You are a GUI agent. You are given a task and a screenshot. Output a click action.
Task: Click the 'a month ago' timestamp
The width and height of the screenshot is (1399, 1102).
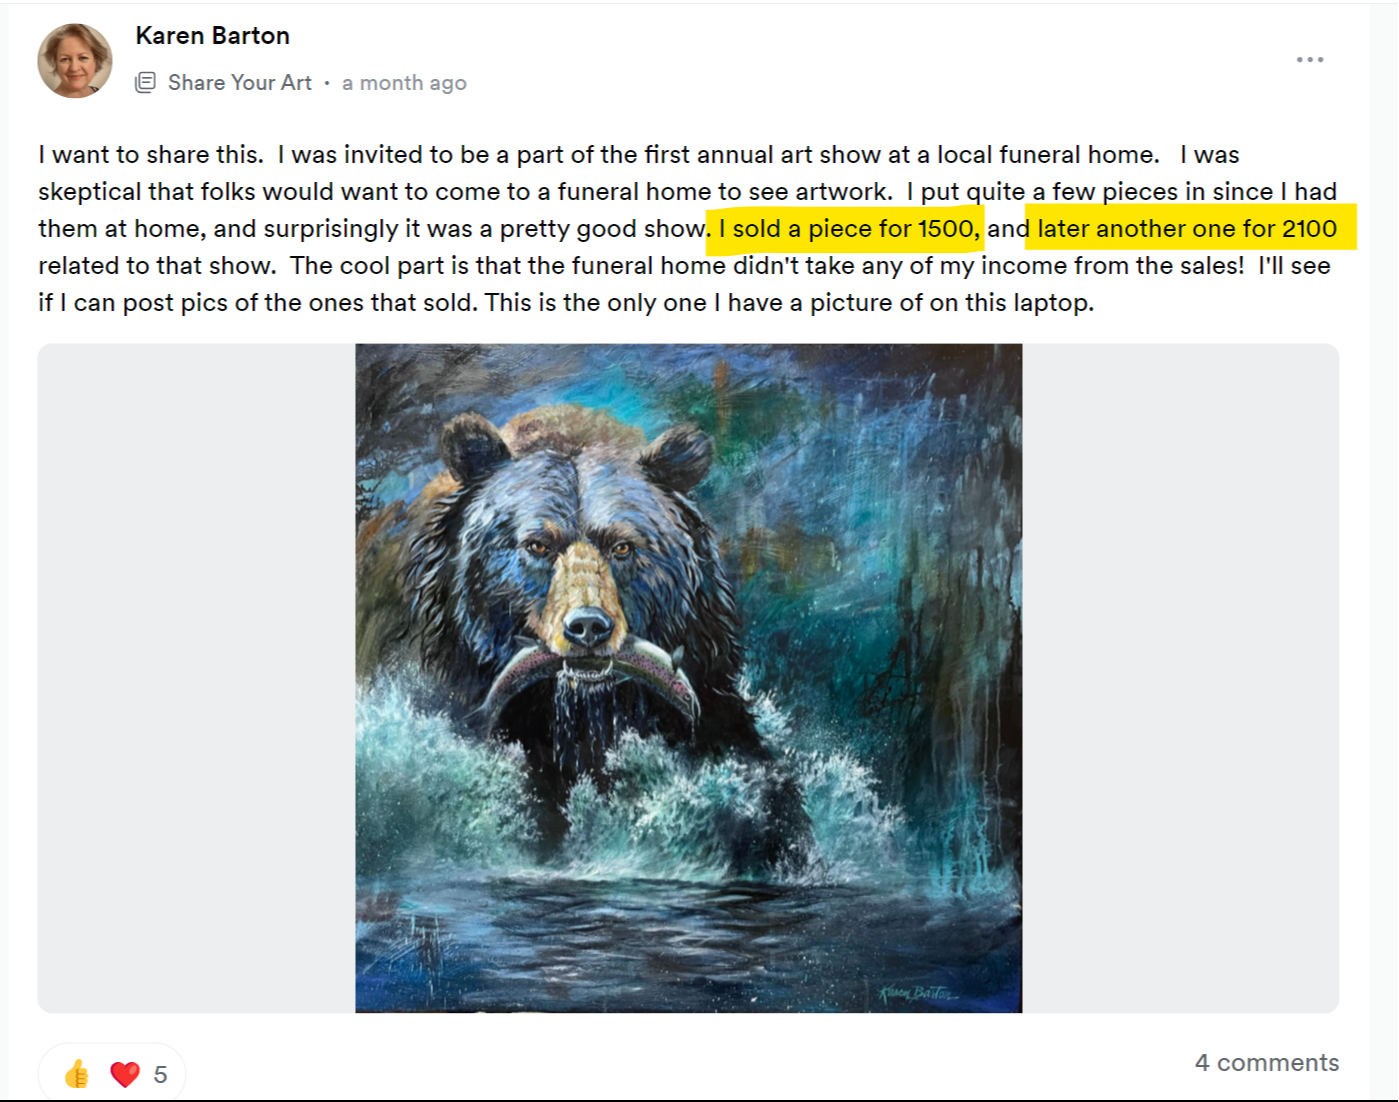[x=404, y=83]
